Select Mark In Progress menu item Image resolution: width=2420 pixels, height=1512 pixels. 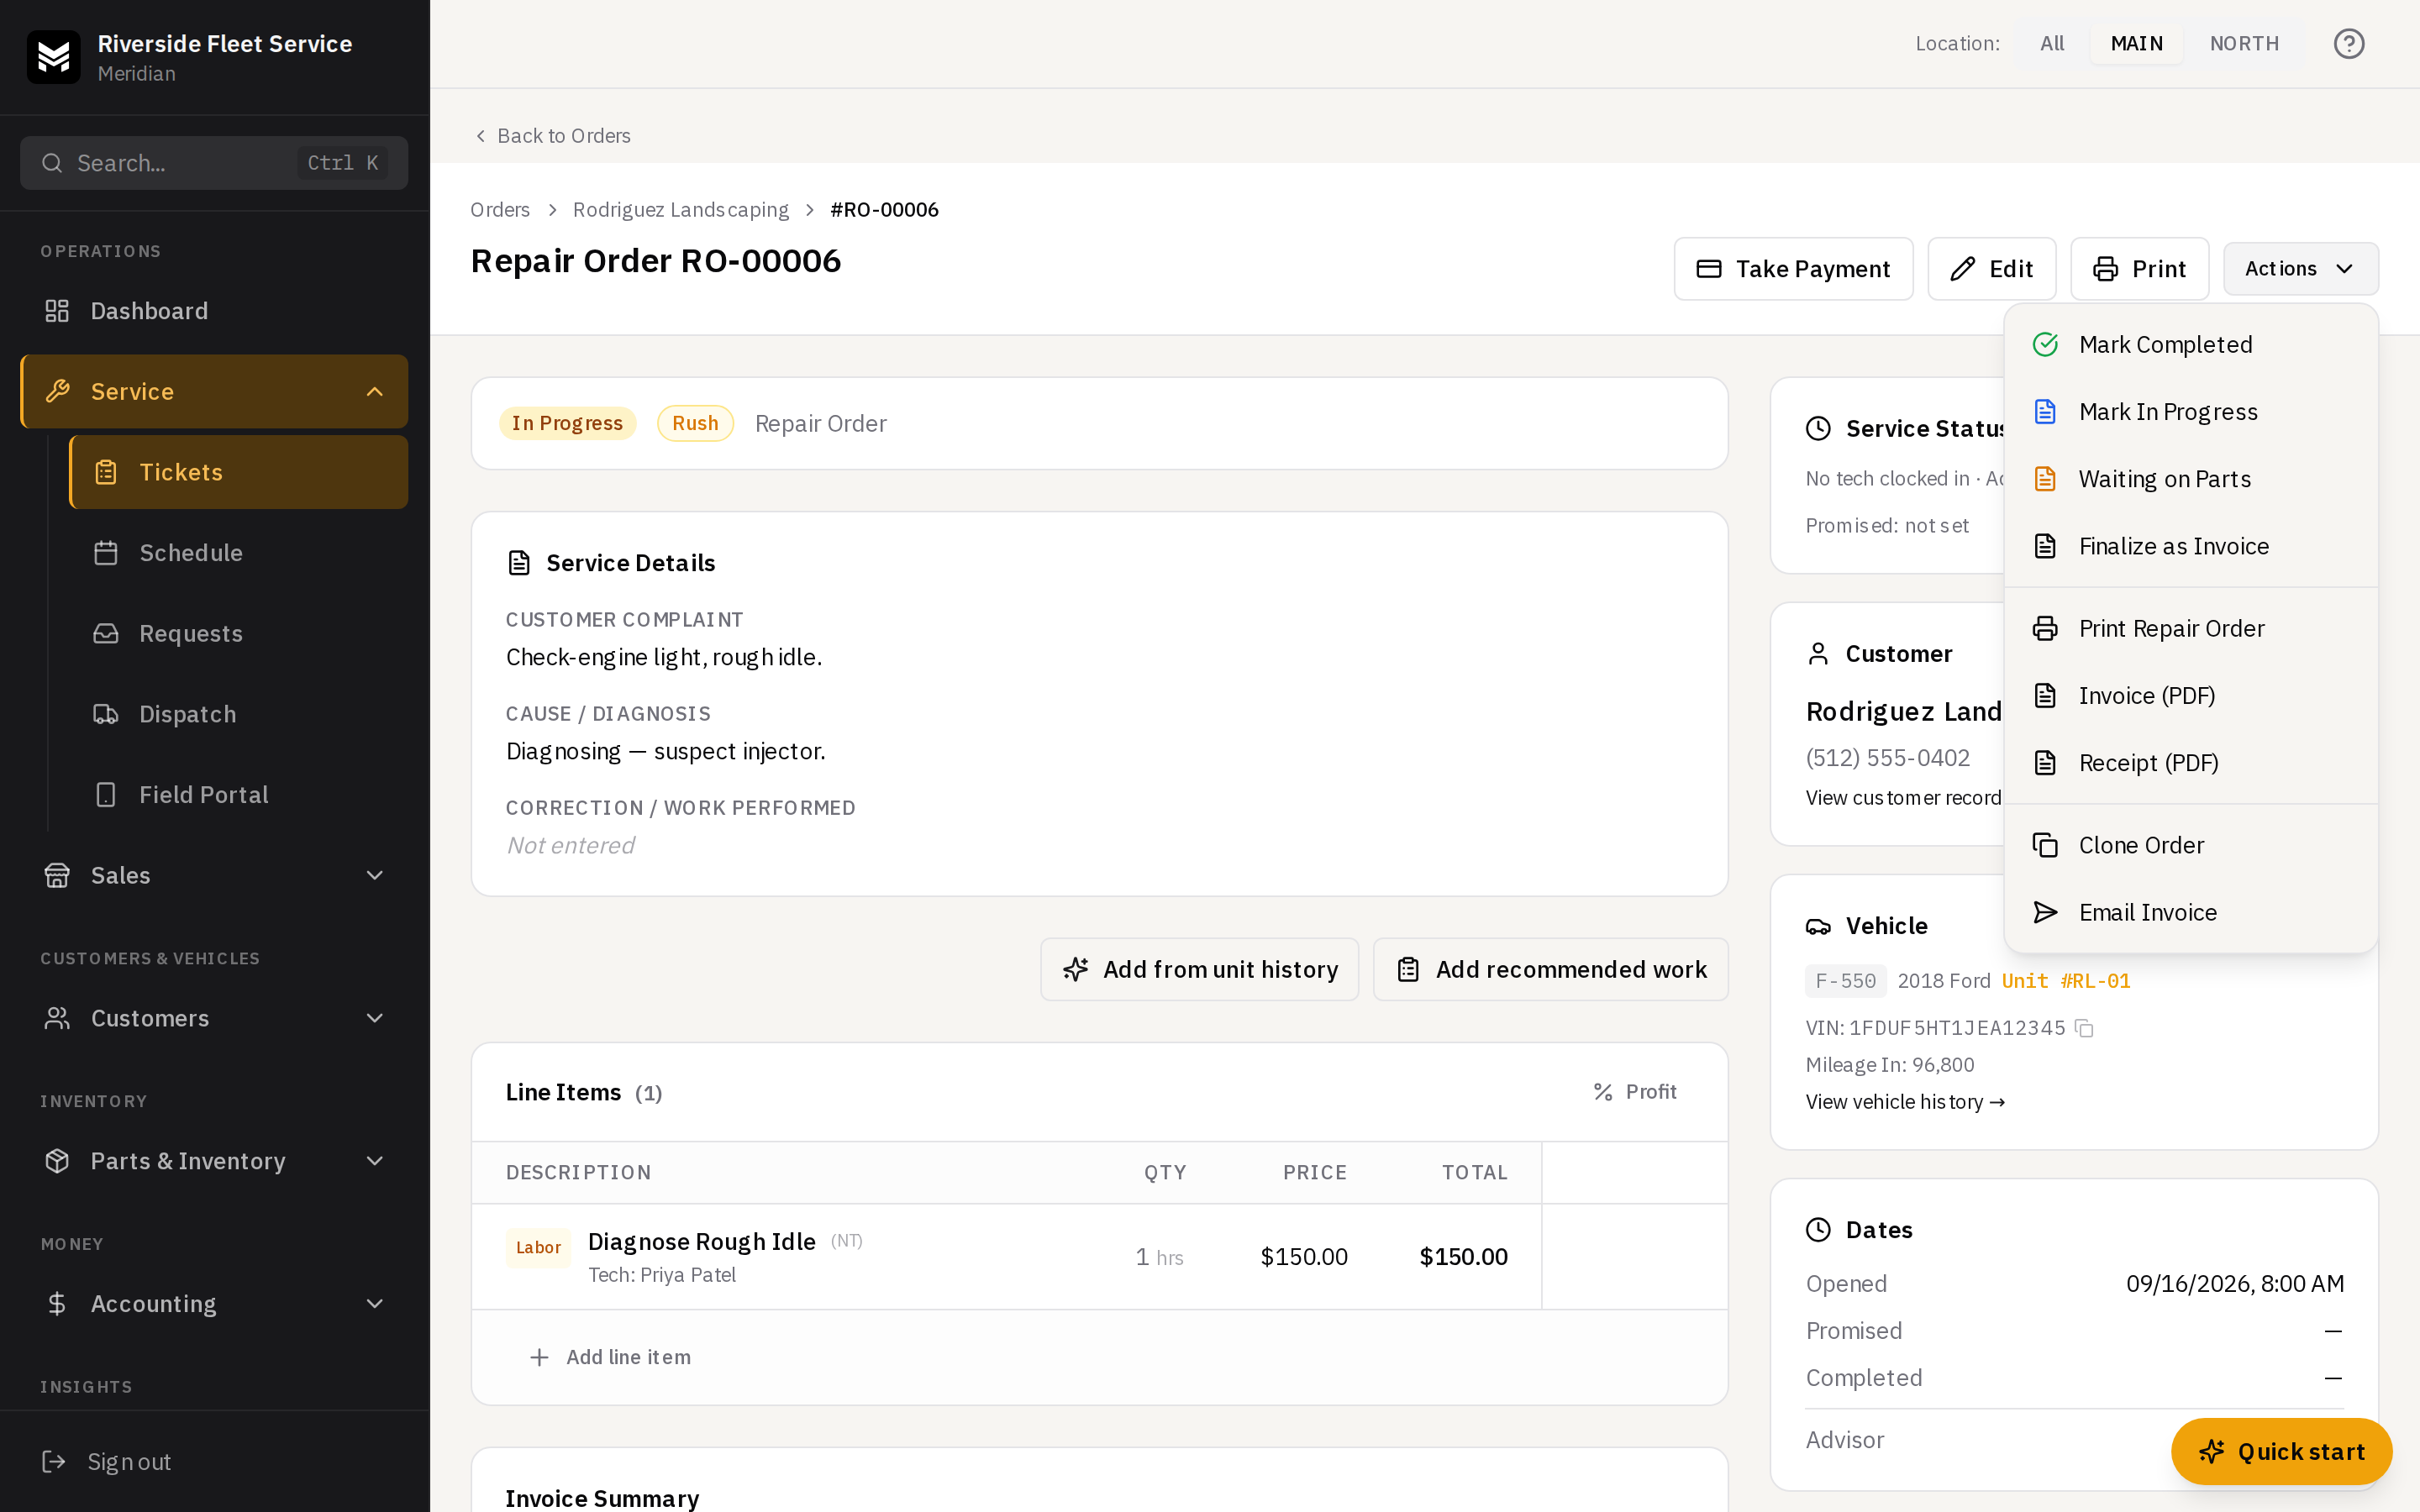pos(2190,412)
